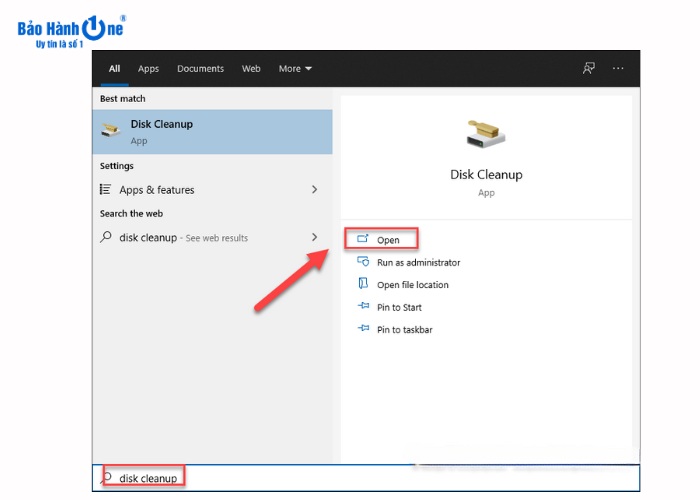Click the App label under preview title
Screen dimensions: 700x500
(x=486, y=193)
